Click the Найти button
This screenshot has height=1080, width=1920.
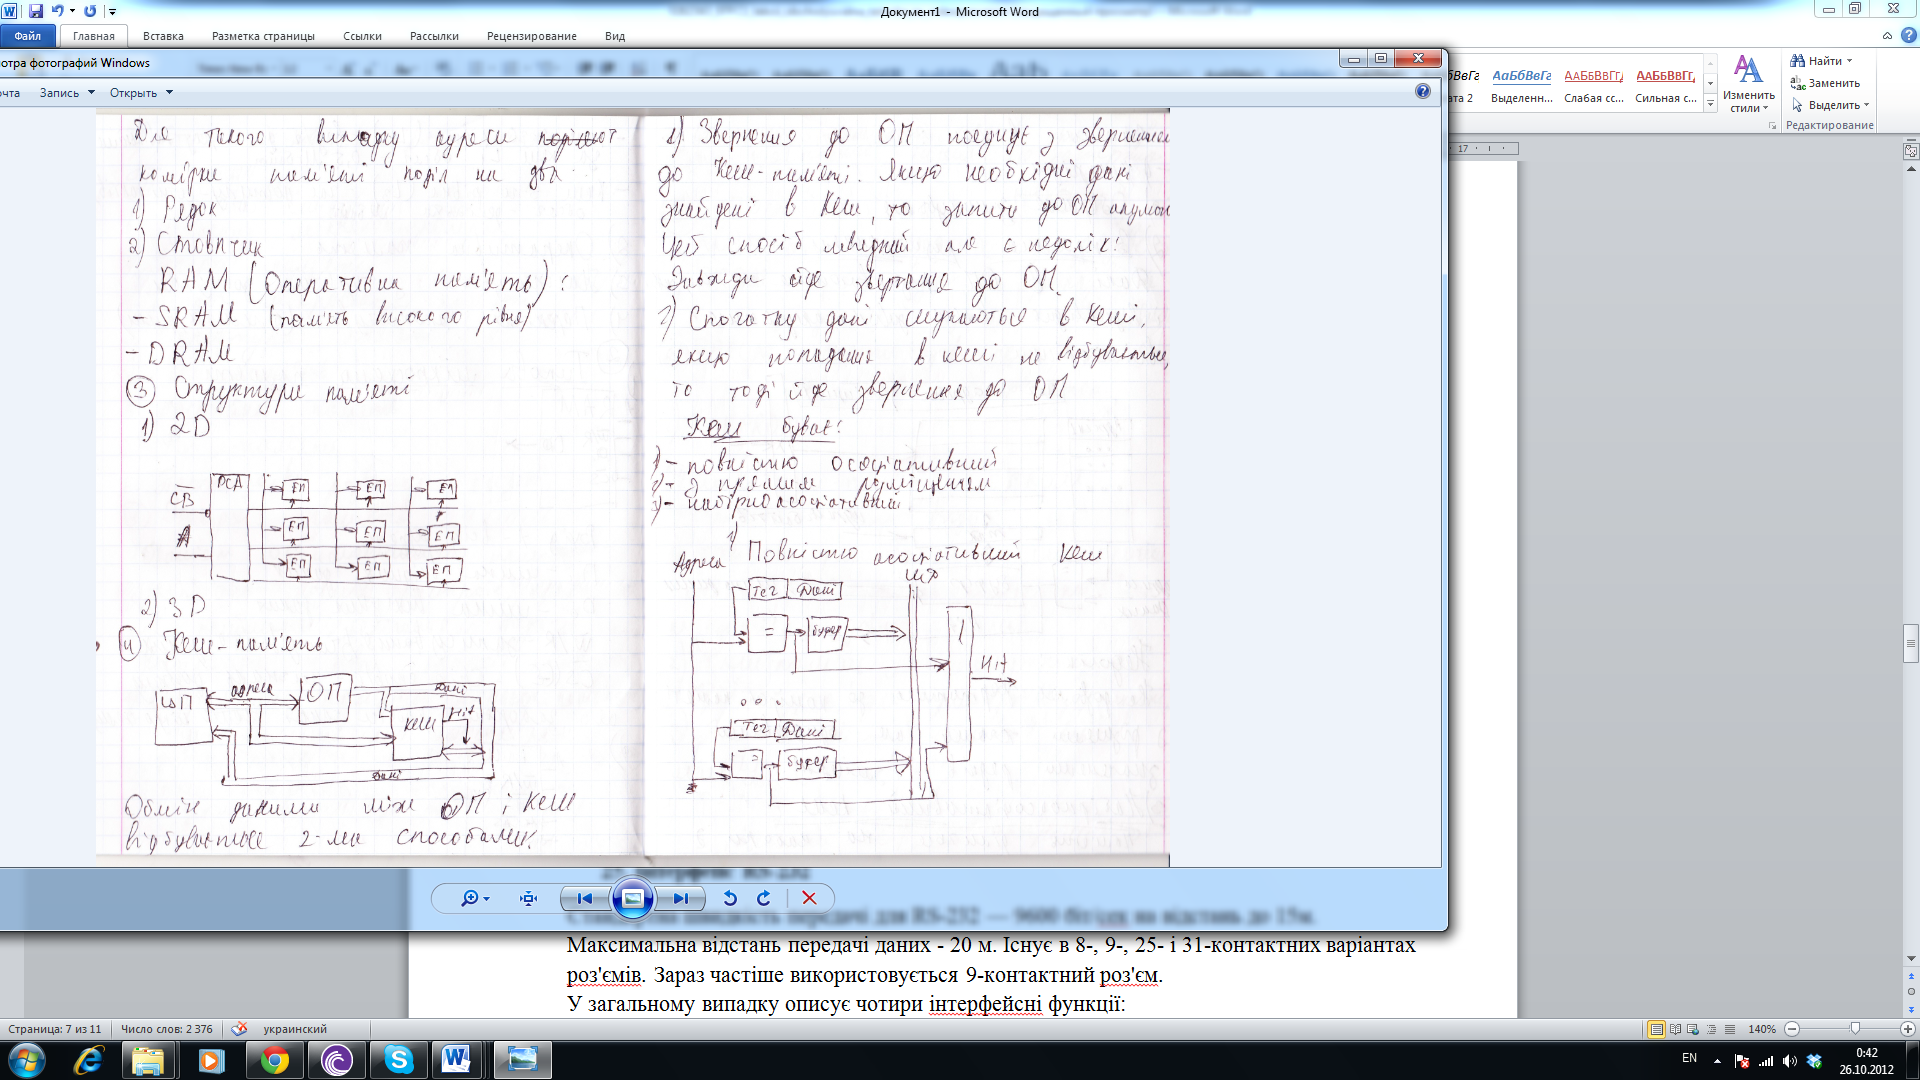(1816, 61)
